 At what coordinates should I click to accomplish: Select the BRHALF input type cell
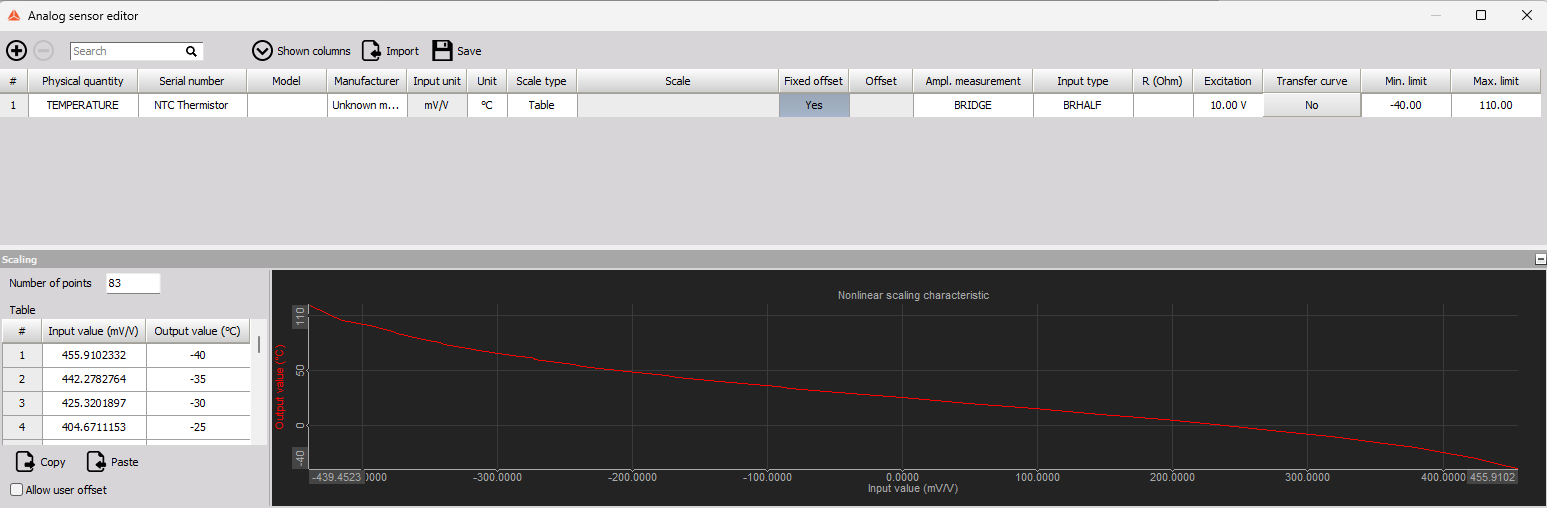point(1083,105)
